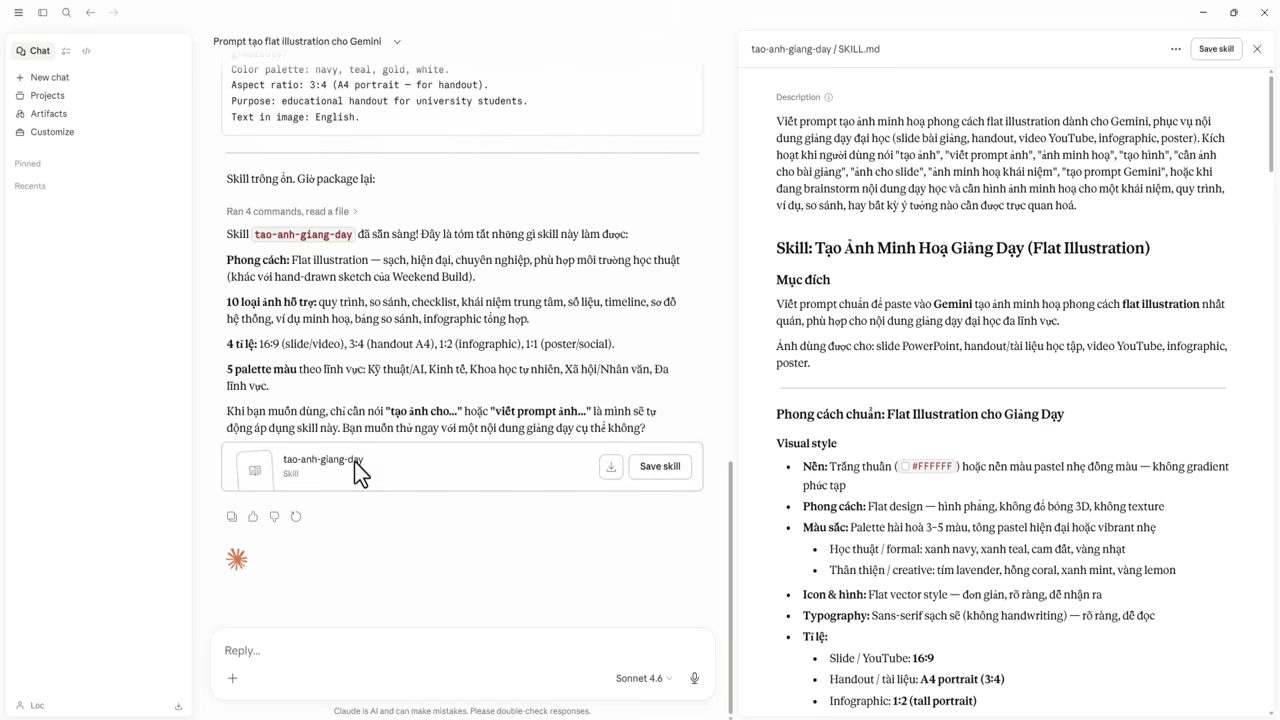Switch to the tasks list mode icon
The width and height of the screenshot is (1280, 720).
click(x=66, y=51)
